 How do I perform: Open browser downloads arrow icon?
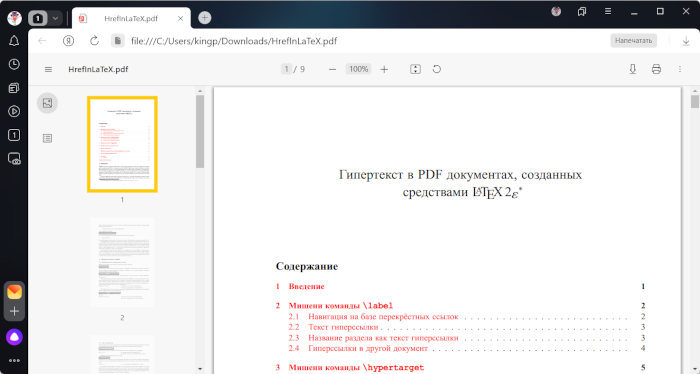(686, 41)
